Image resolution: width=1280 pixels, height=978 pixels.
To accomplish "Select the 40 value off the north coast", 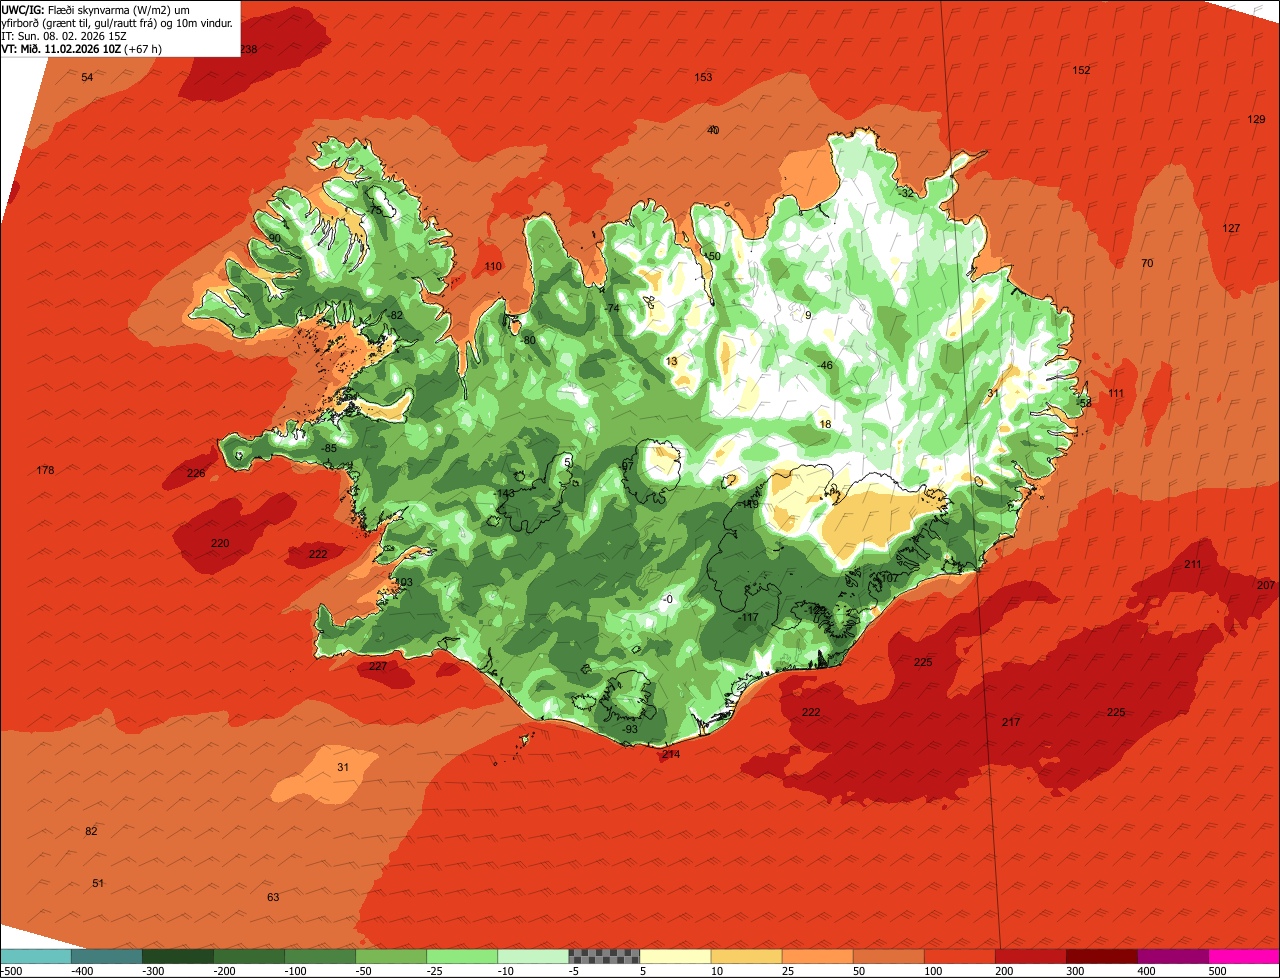I will tap(713, 130).
